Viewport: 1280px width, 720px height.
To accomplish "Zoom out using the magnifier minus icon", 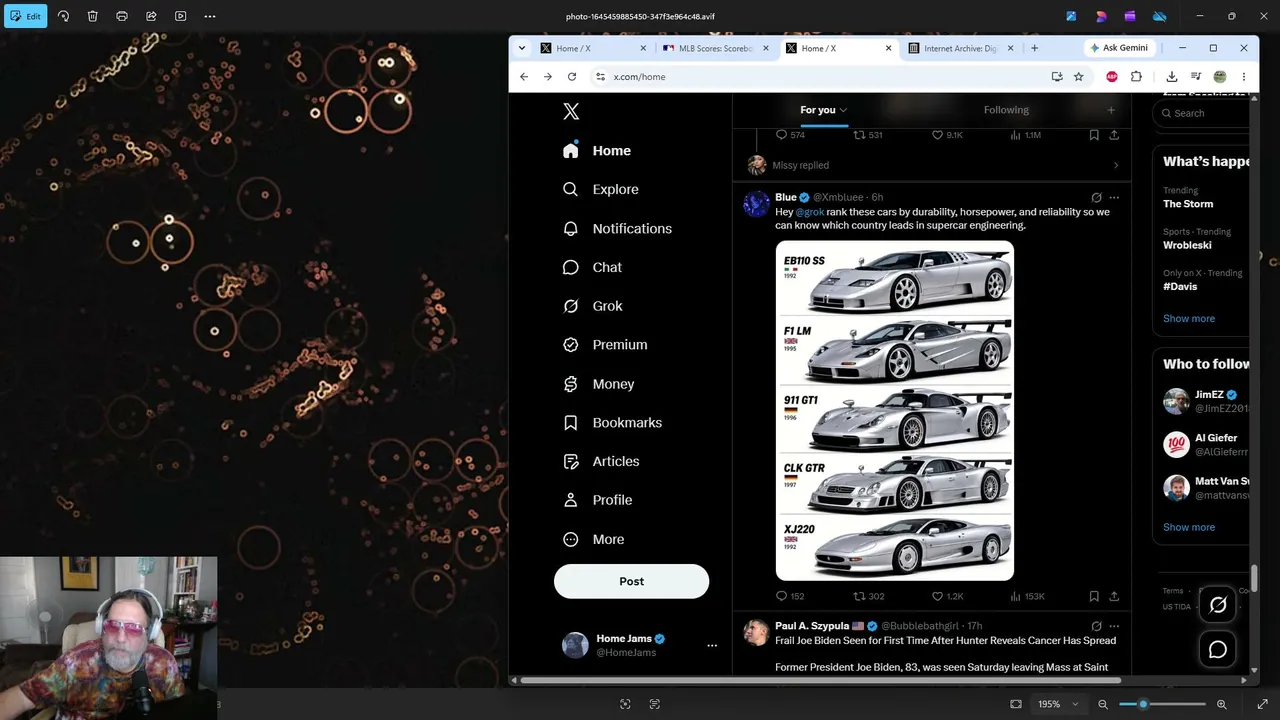I will coord(1103,704).
